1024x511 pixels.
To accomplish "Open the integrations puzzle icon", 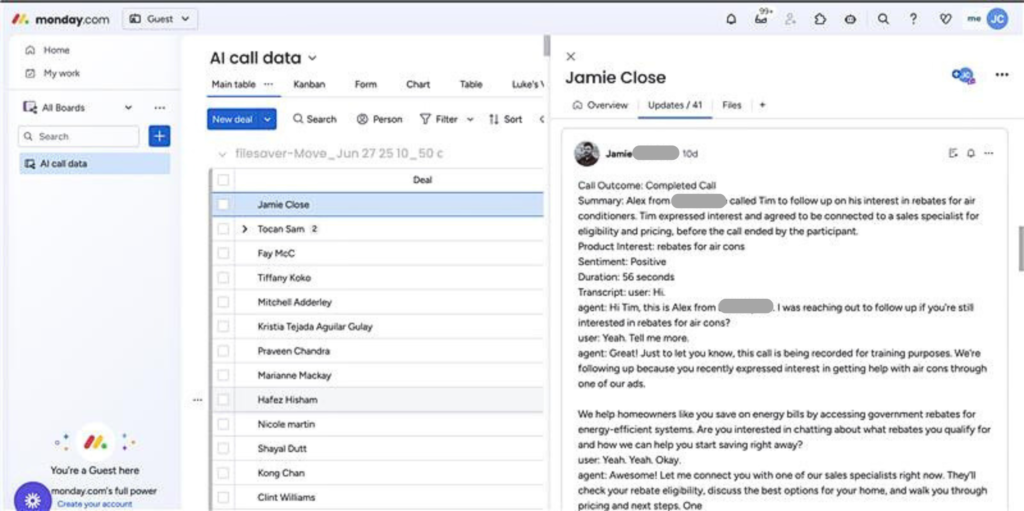I will tap(820, 19).
